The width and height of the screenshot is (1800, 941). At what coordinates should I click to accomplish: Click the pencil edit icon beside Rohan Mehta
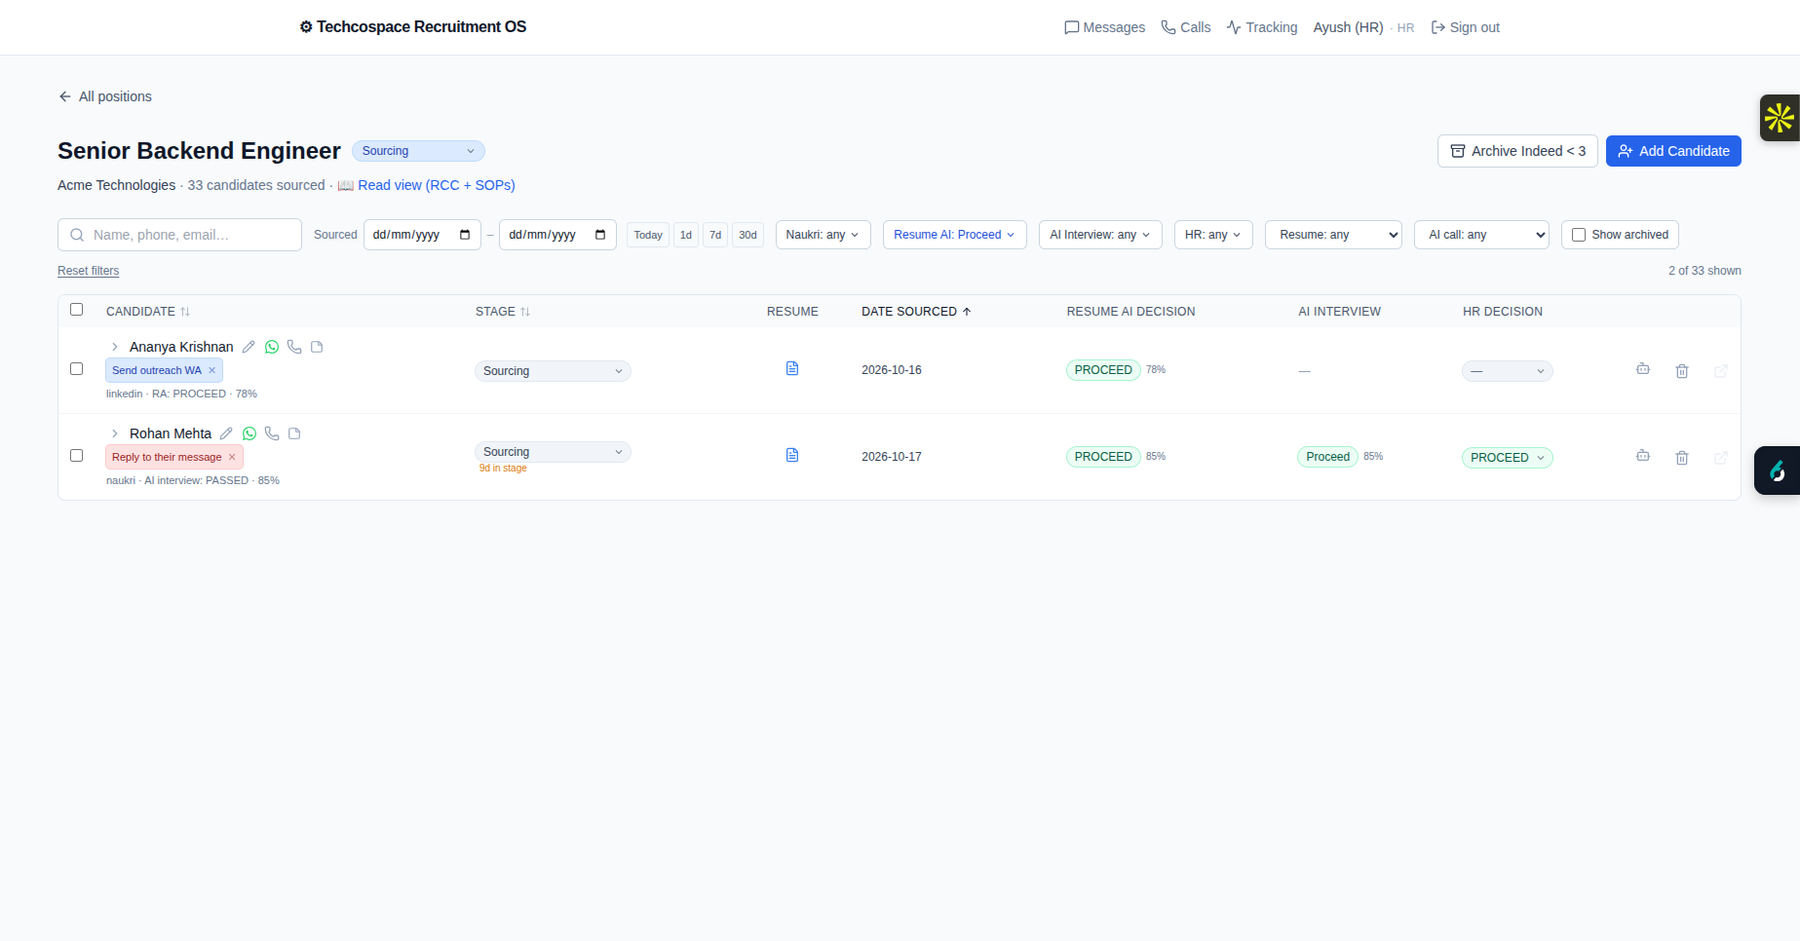pos(227,434)
